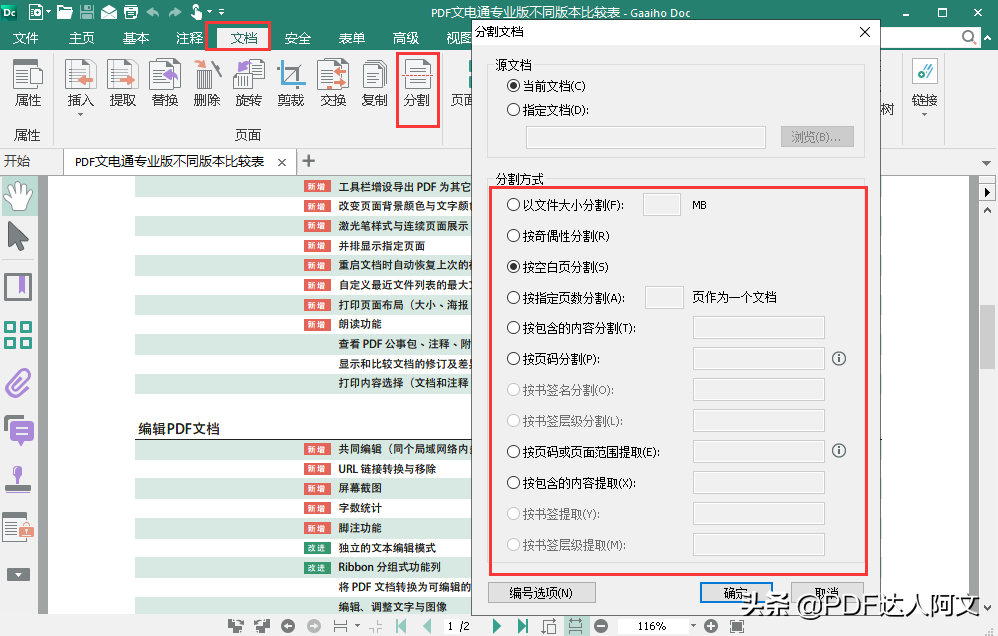Click the Save icon in quick toolbar
The image size is (998, 636).
pyautogui.click(x=87, y=11)
